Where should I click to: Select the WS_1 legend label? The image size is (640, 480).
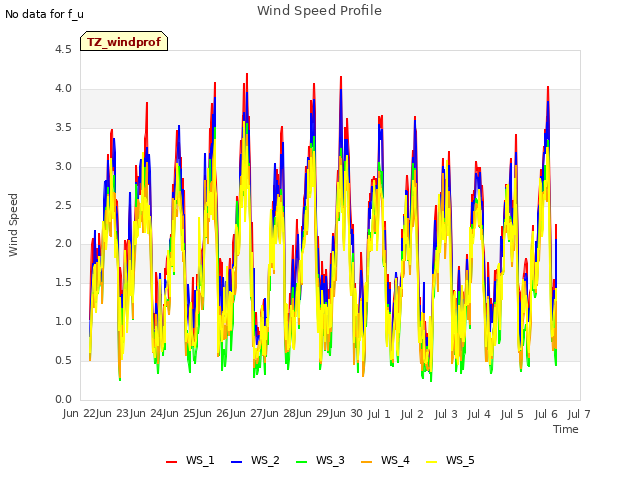pos(200,460)
